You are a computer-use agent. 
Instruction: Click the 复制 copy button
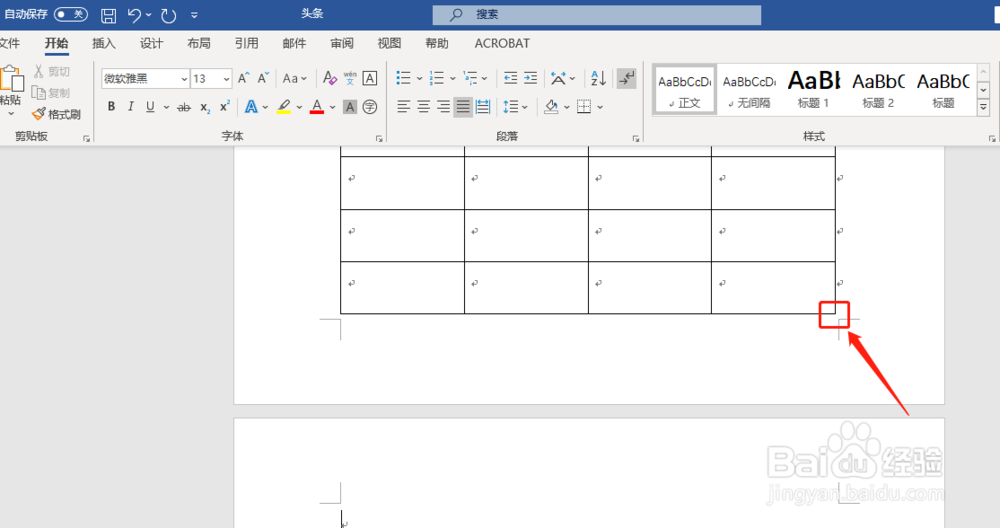coord(50,93)
